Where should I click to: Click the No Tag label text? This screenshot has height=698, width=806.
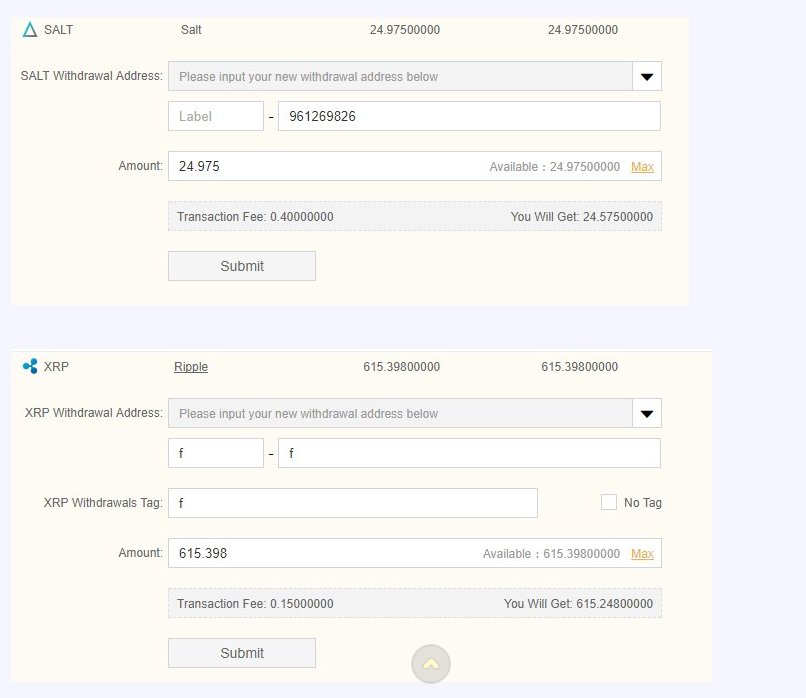pyautogui.click(x=643, y=503)
